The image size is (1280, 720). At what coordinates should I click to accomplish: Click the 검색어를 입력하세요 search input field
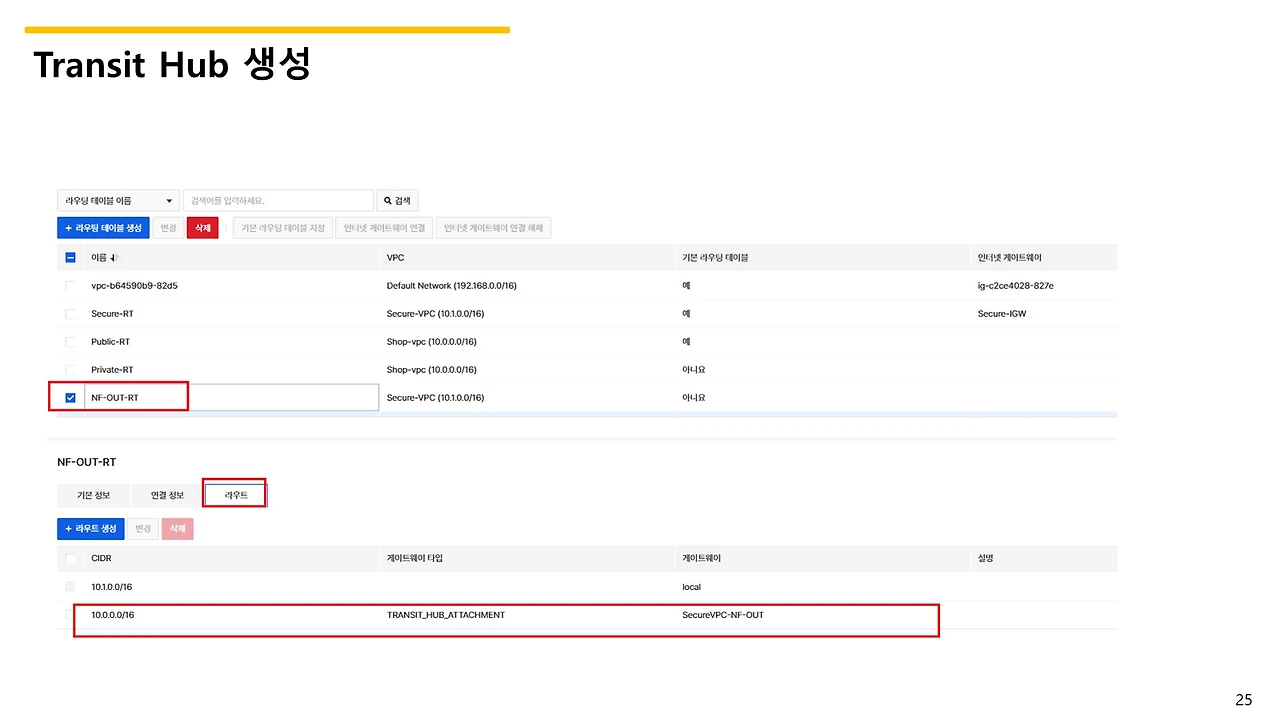coord(278,201)
